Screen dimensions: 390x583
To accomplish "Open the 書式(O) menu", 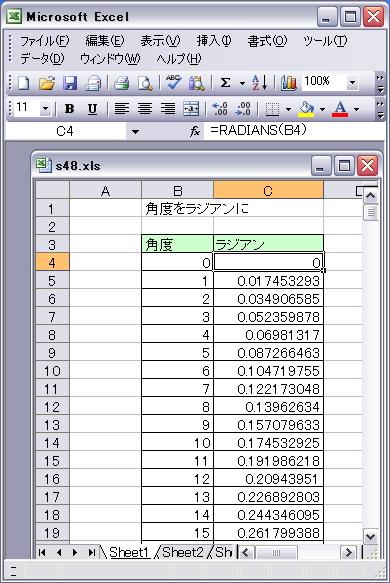I will [267, 41].
